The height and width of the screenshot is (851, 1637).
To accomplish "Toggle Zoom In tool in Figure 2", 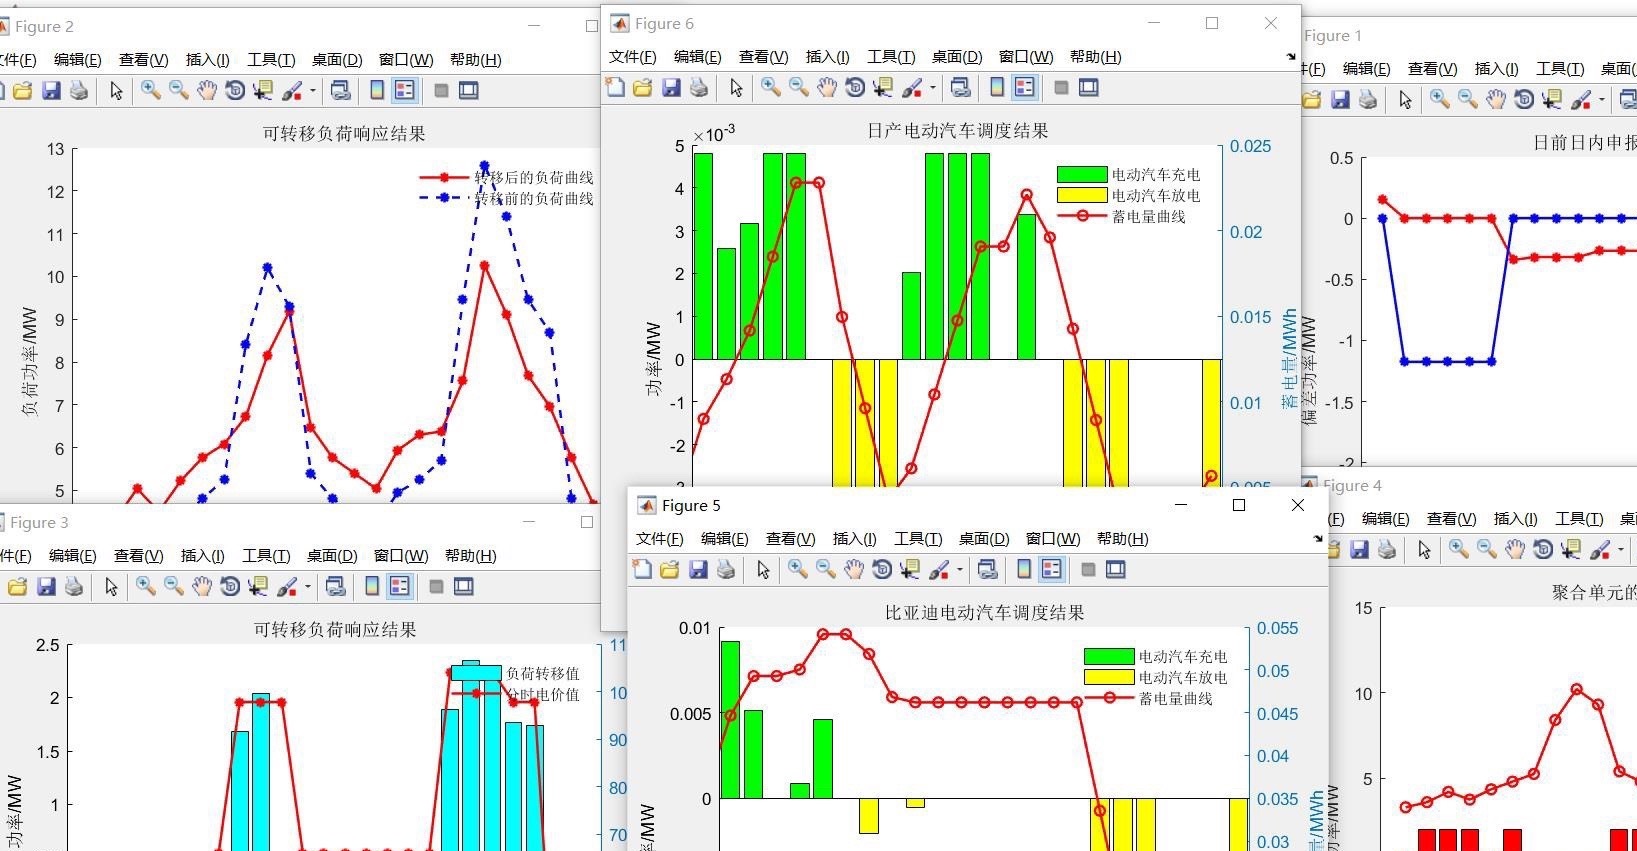I will point(151,91).
